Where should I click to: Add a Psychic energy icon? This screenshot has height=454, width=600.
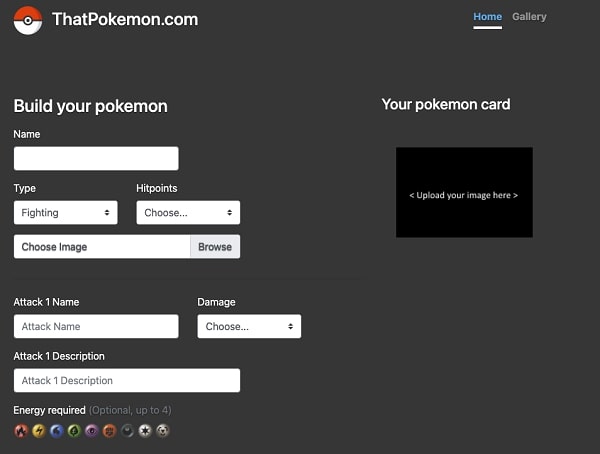pos(92,431)
